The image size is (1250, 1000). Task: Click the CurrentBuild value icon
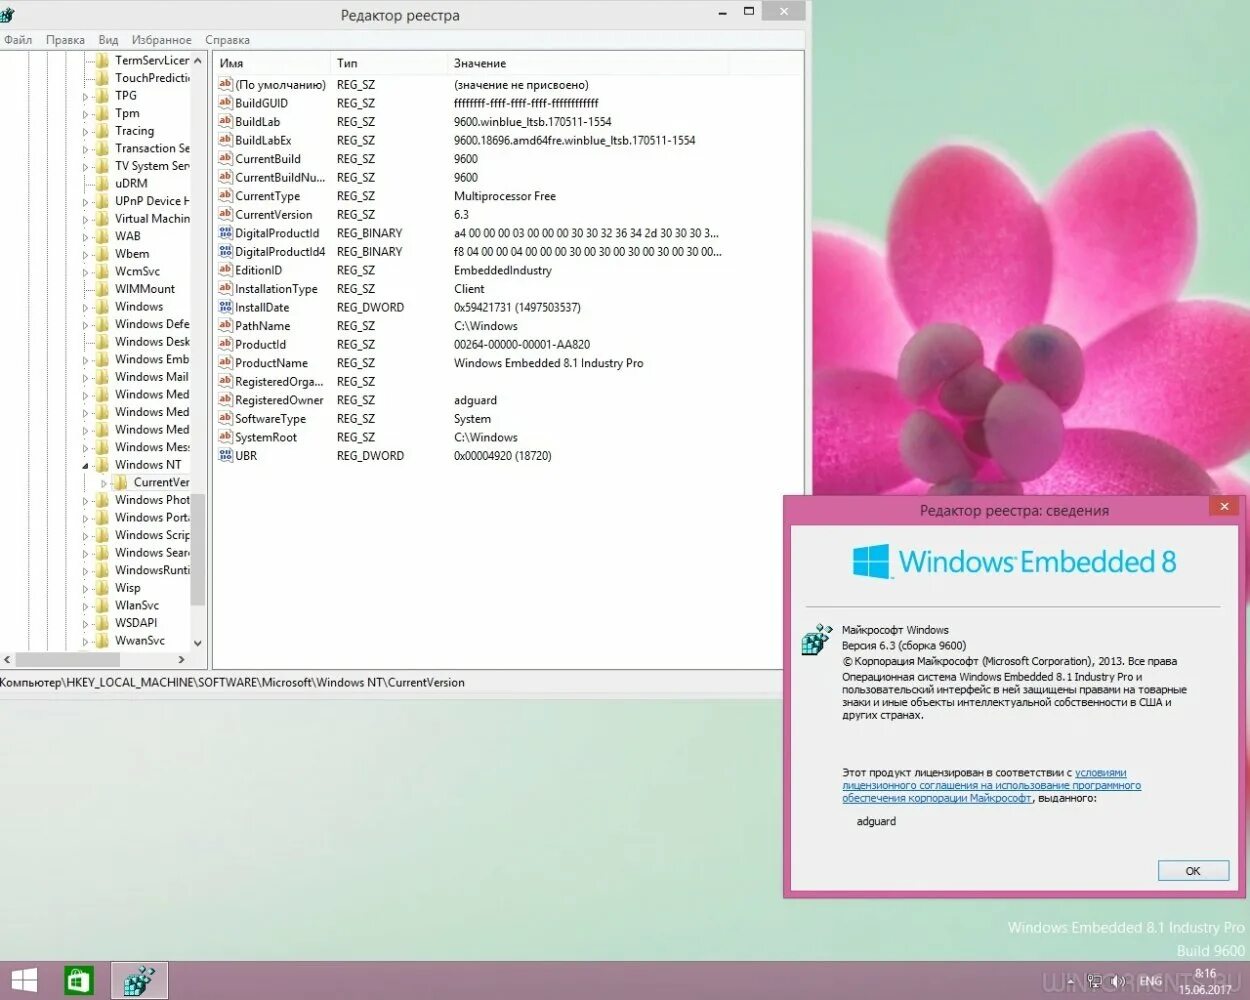(226, 158)
